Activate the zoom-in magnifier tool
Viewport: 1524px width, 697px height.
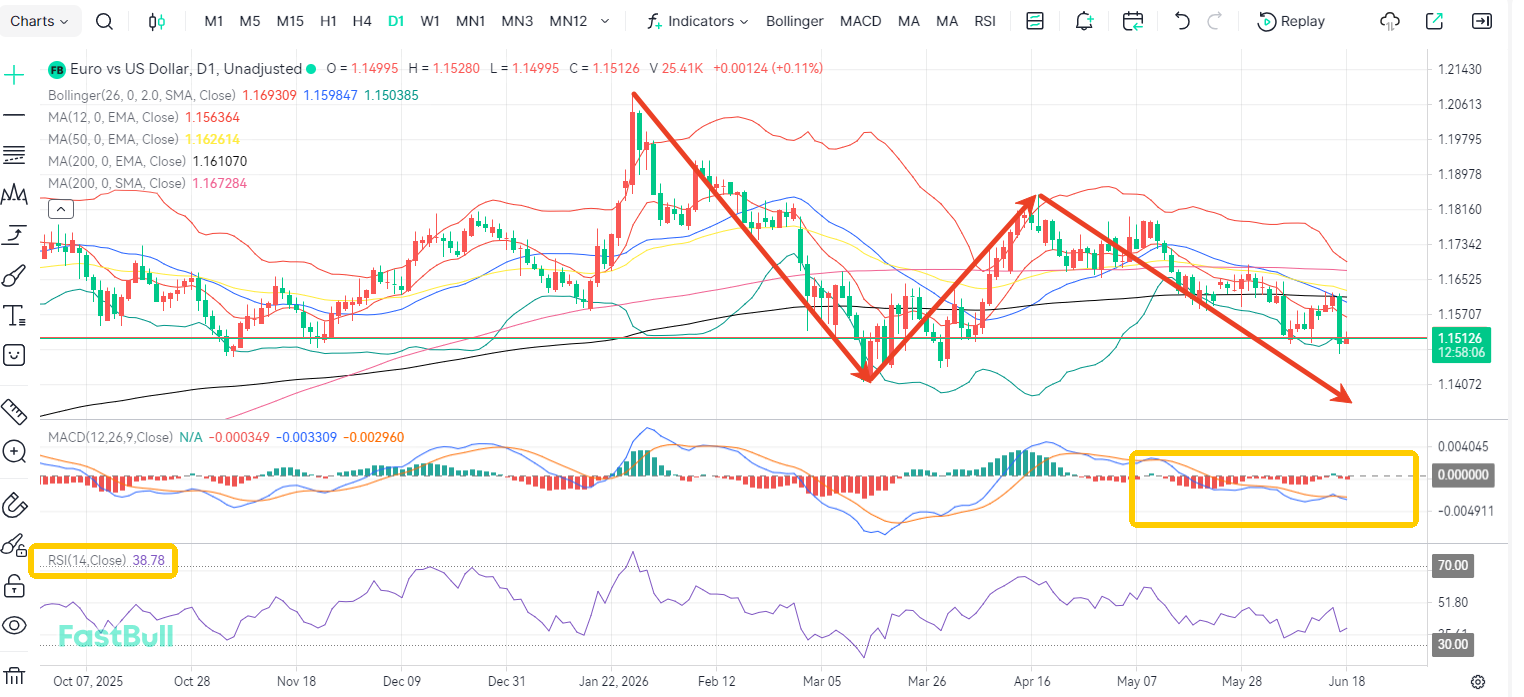coord(14,451)
